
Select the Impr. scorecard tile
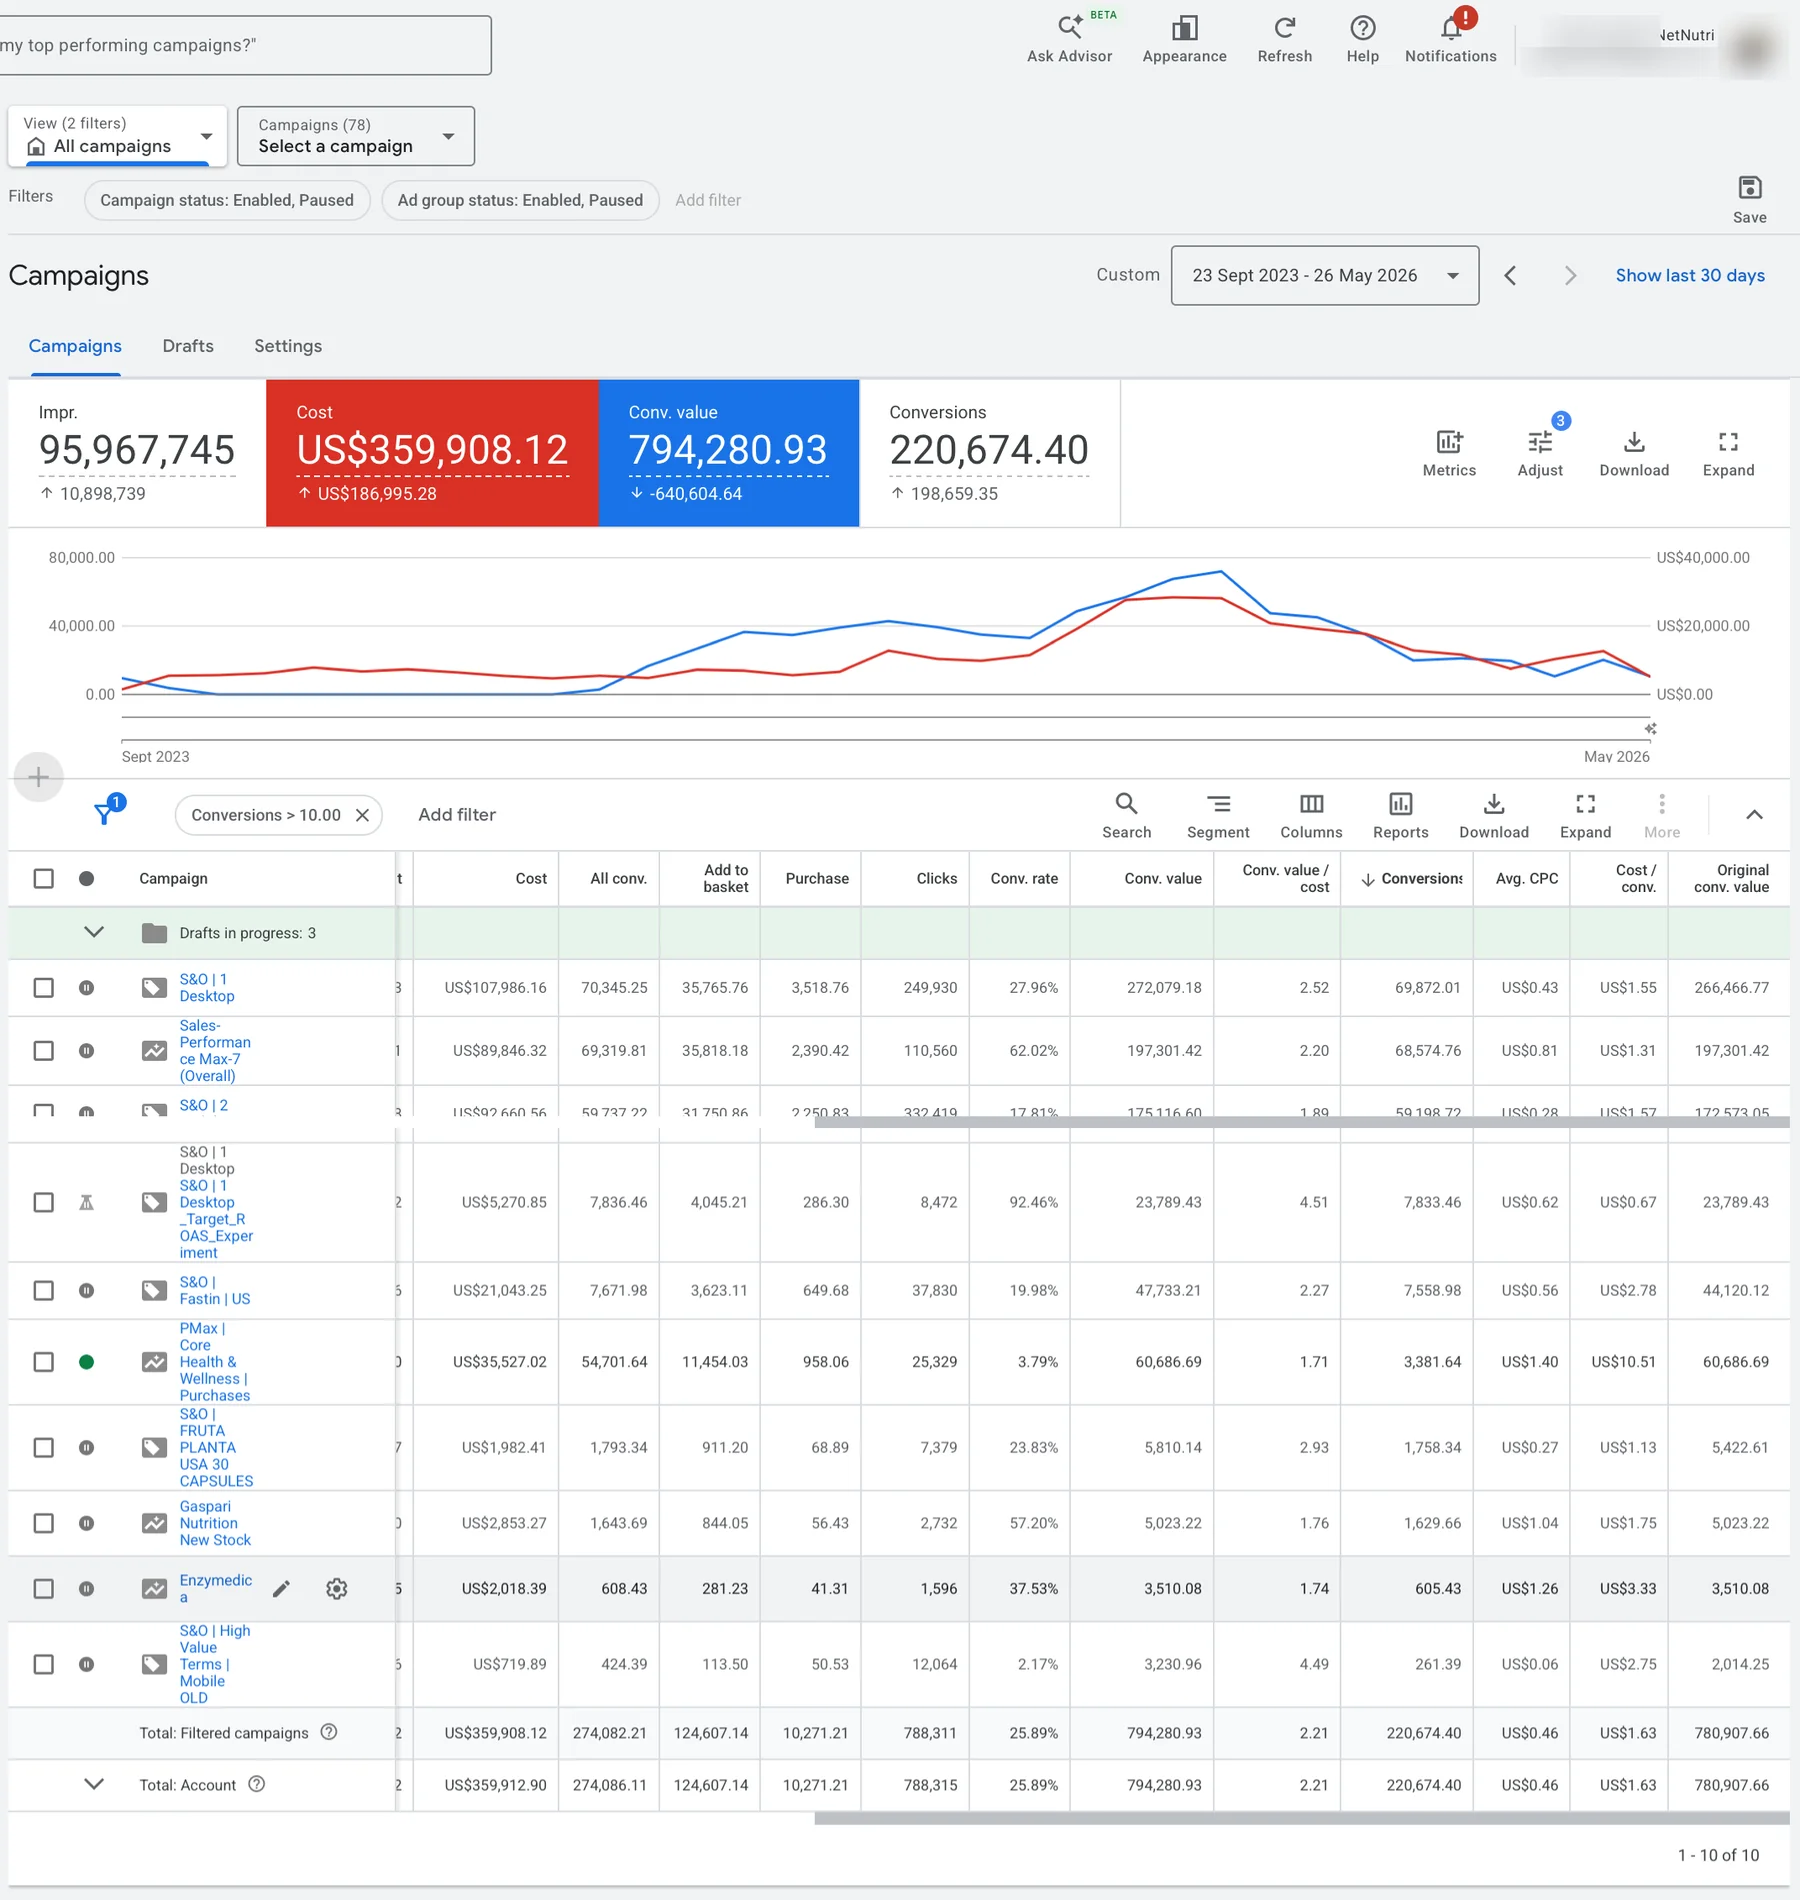tap(137, 453)
